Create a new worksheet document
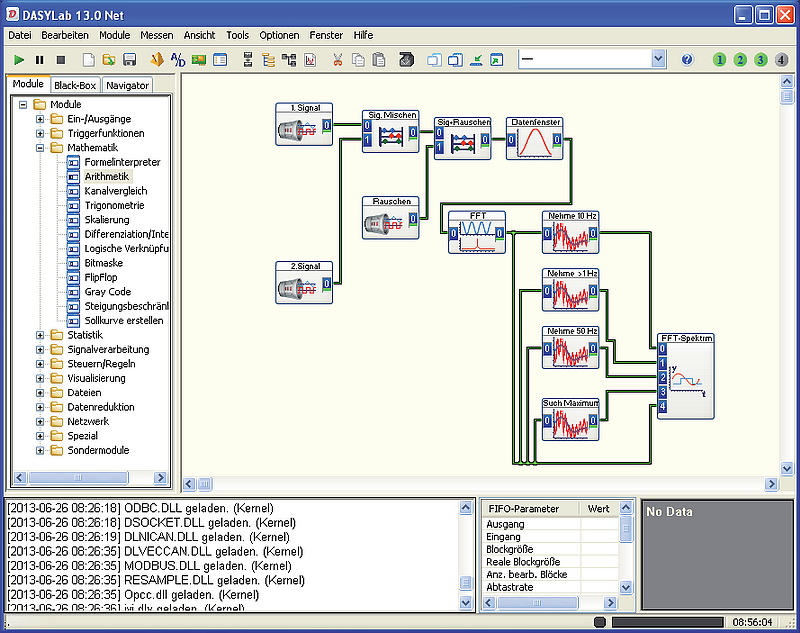Screen dimensions: 800x633 [89, 60]
